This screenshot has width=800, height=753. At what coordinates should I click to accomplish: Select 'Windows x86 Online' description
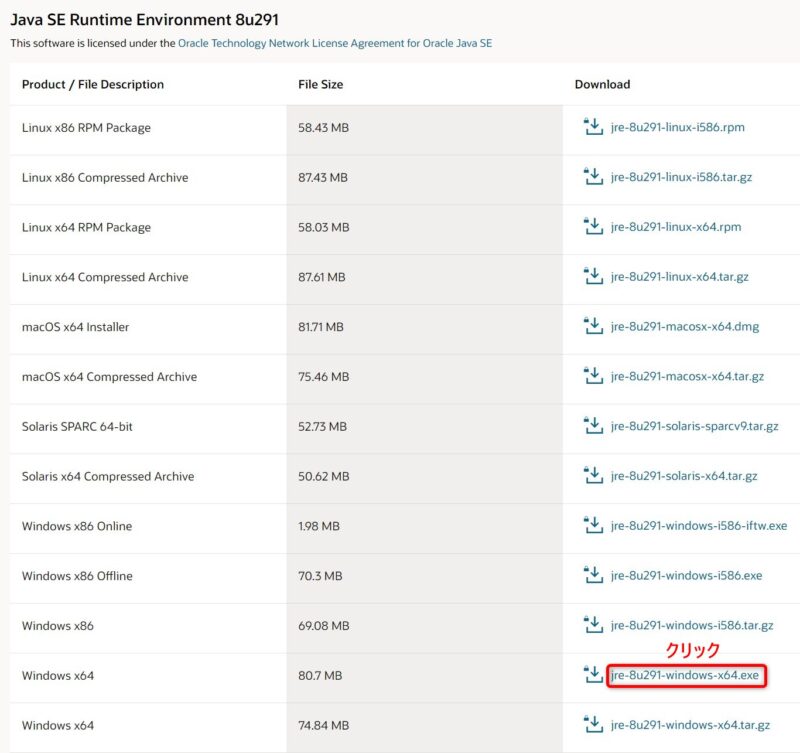point(77,526)
